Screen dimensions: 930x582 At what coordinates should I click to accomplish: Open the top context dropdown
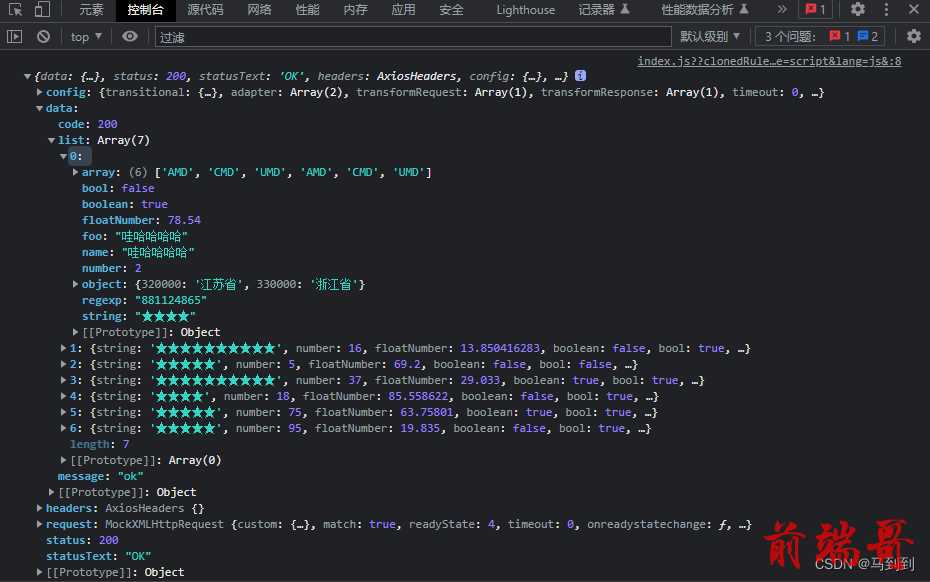86,37
